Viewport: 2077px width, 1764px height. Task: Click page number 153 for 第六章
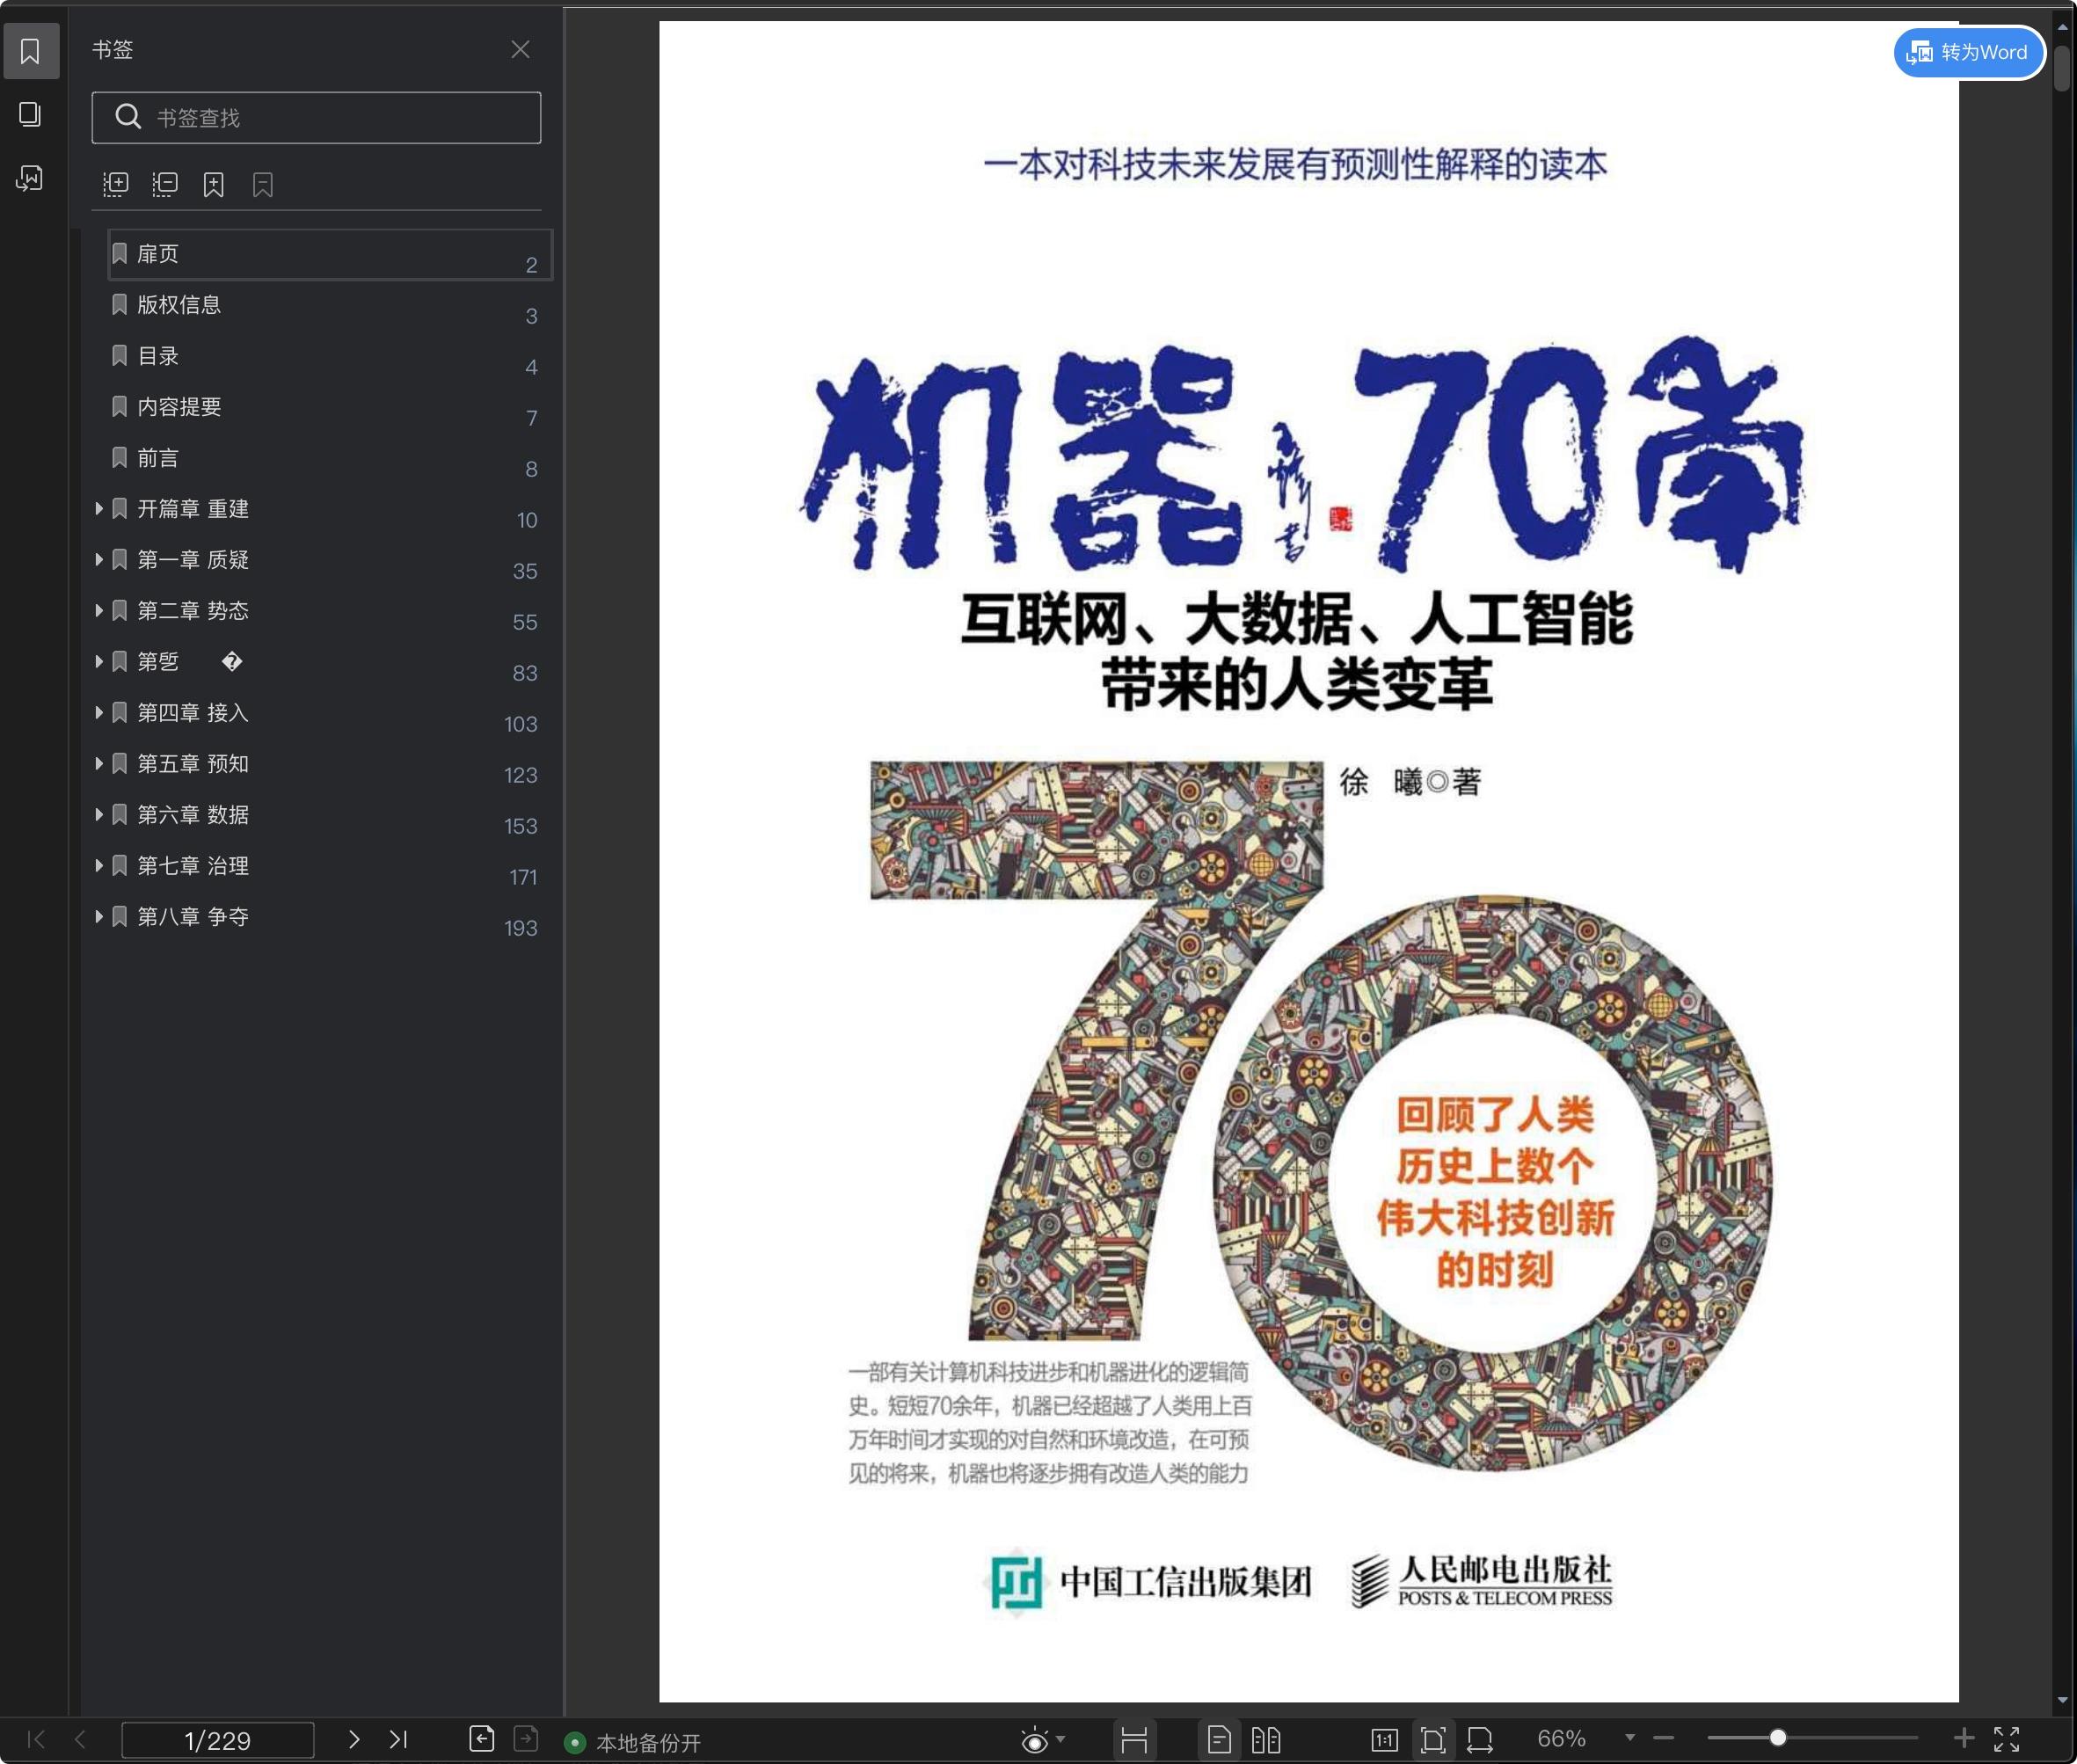point(521,826)
